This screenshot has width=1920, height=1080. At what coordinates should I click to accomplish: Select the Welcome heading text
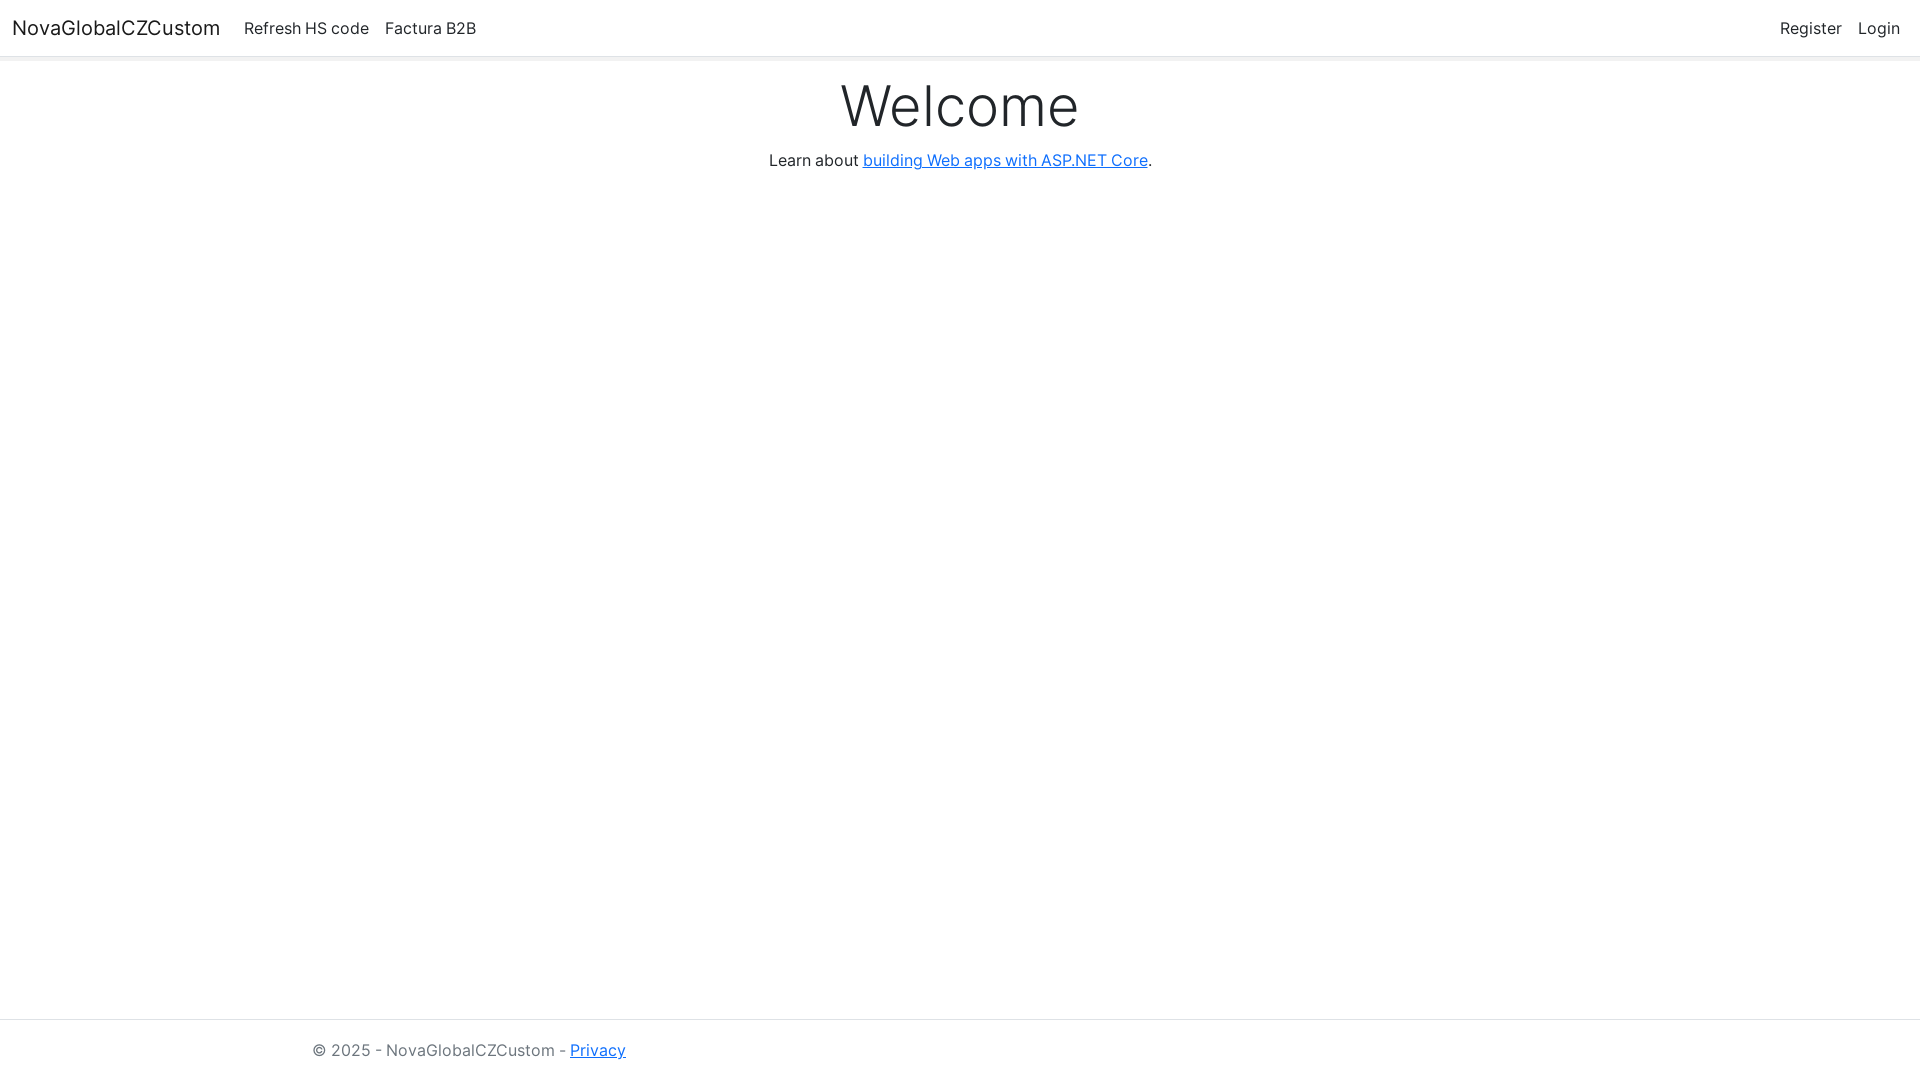tap(959, 106)
